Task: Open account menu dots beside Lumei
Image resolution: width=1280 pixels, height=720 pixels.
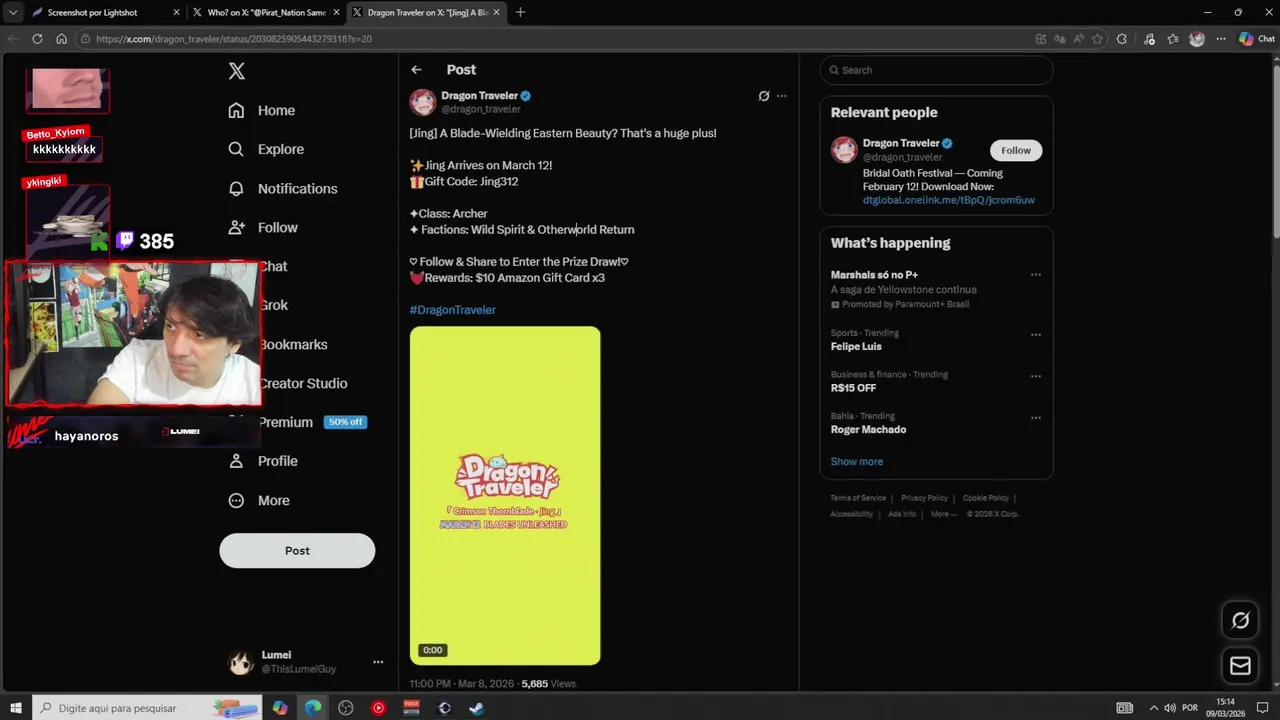Action: pos(378,662)
